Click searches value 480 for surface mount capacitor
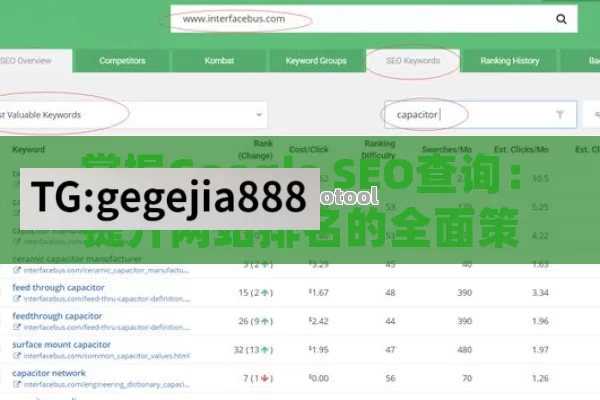This screenshot has height=400, width=600. 465,350
